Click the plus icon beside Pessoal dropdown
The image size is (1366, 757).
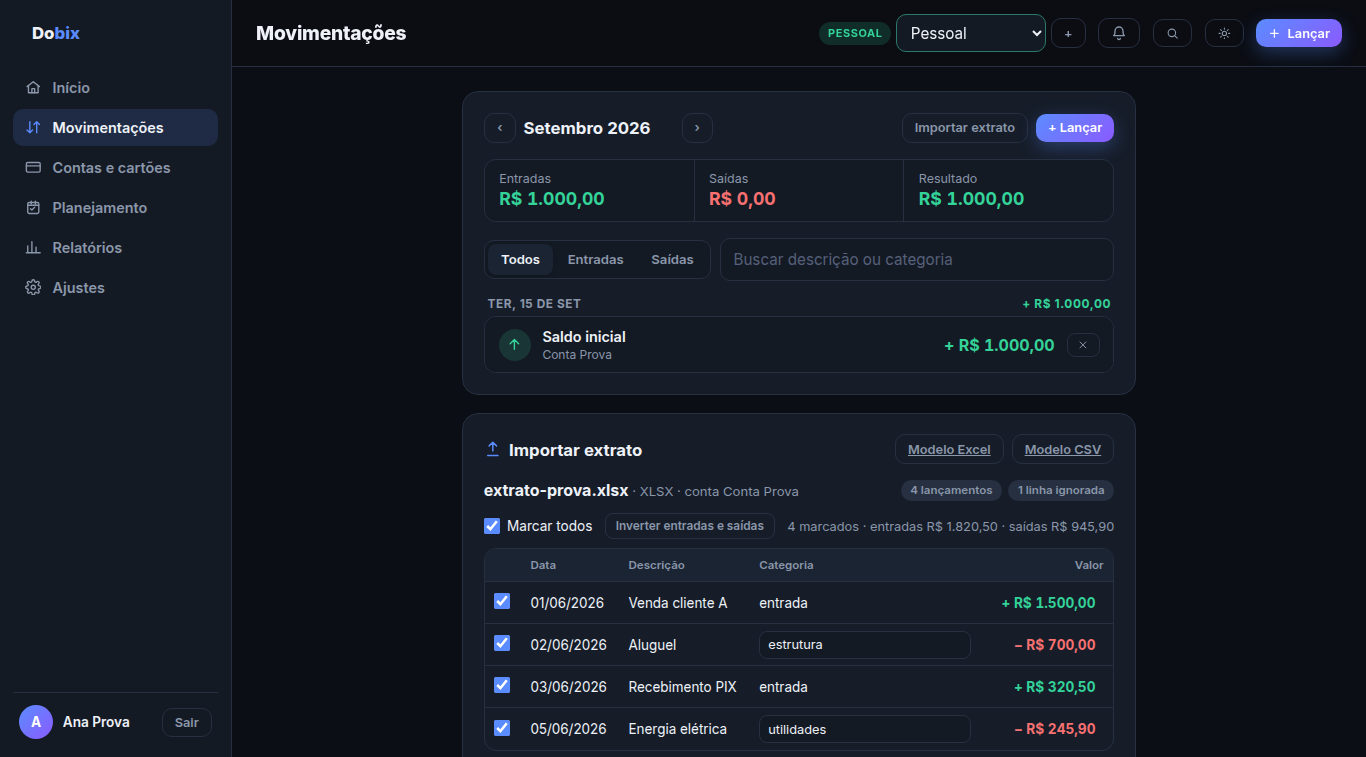pos(1068,33)
